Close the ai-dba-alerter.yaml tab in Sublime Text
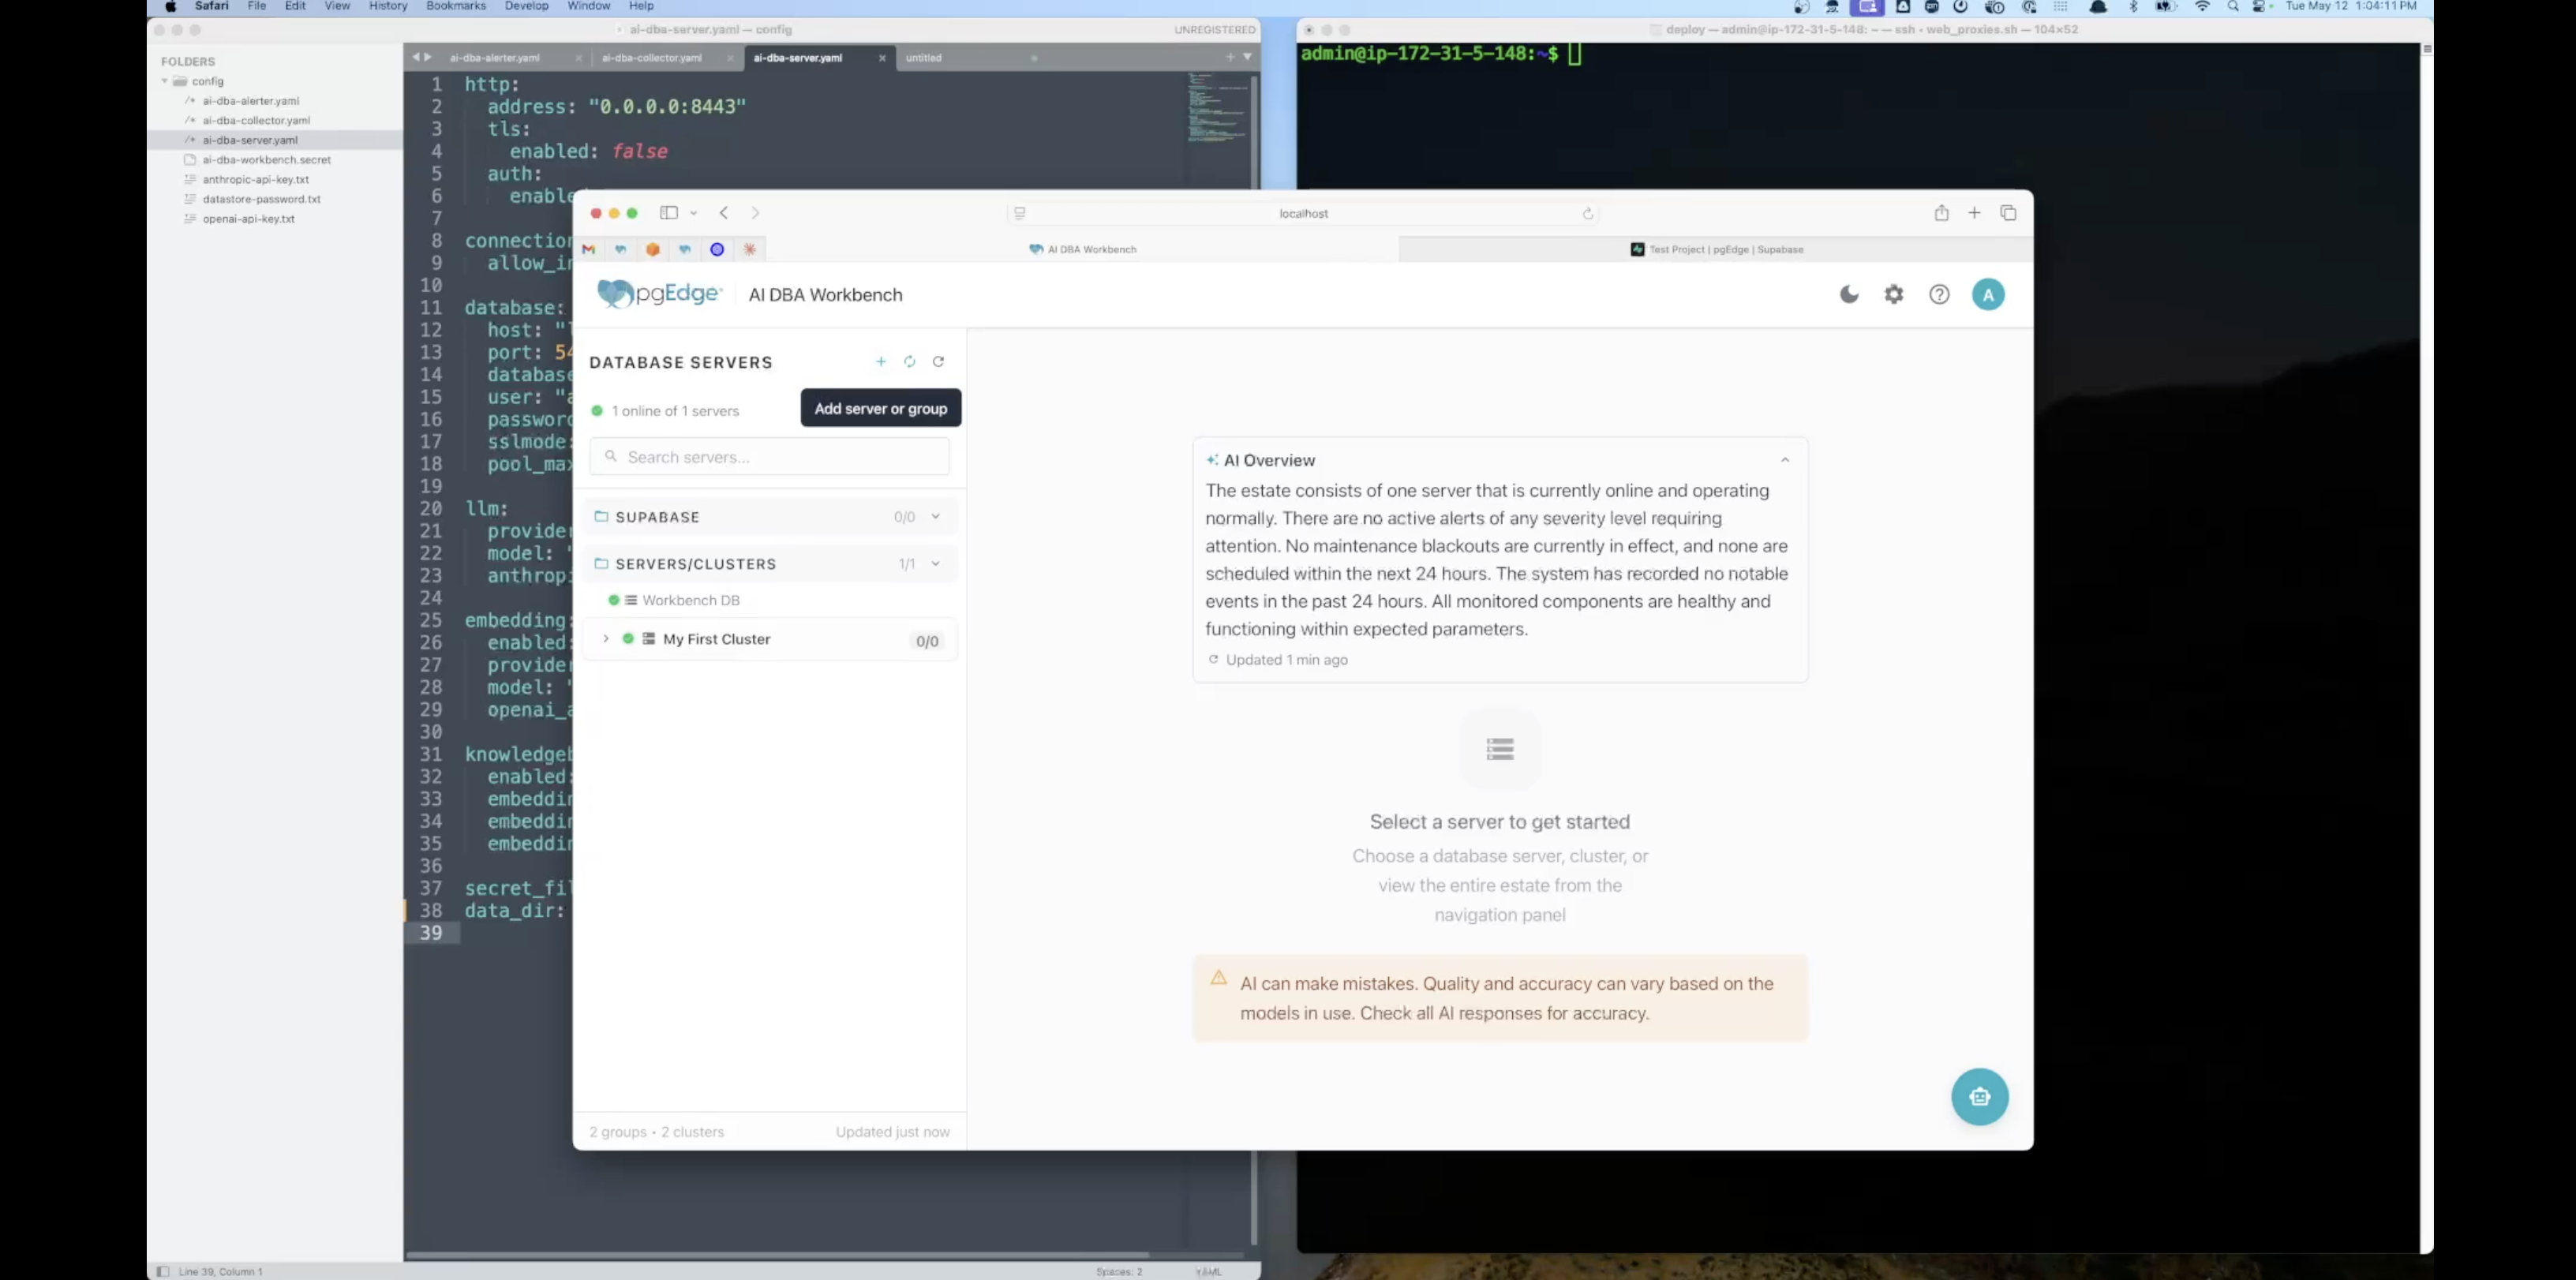This screenshot has height=1280, width=2576. (x=578, y=58)
